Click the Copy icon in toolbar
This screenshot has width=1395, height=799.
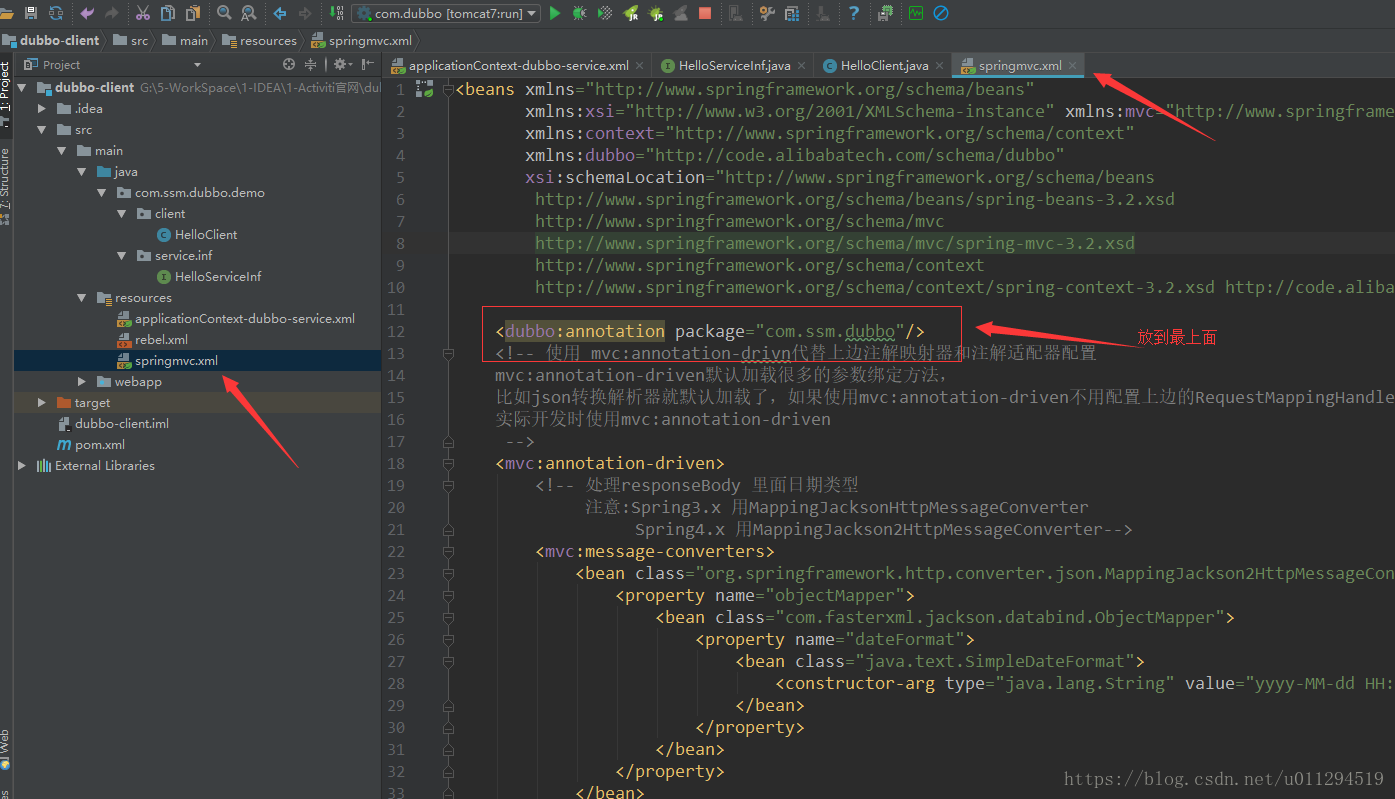(167, 13)
